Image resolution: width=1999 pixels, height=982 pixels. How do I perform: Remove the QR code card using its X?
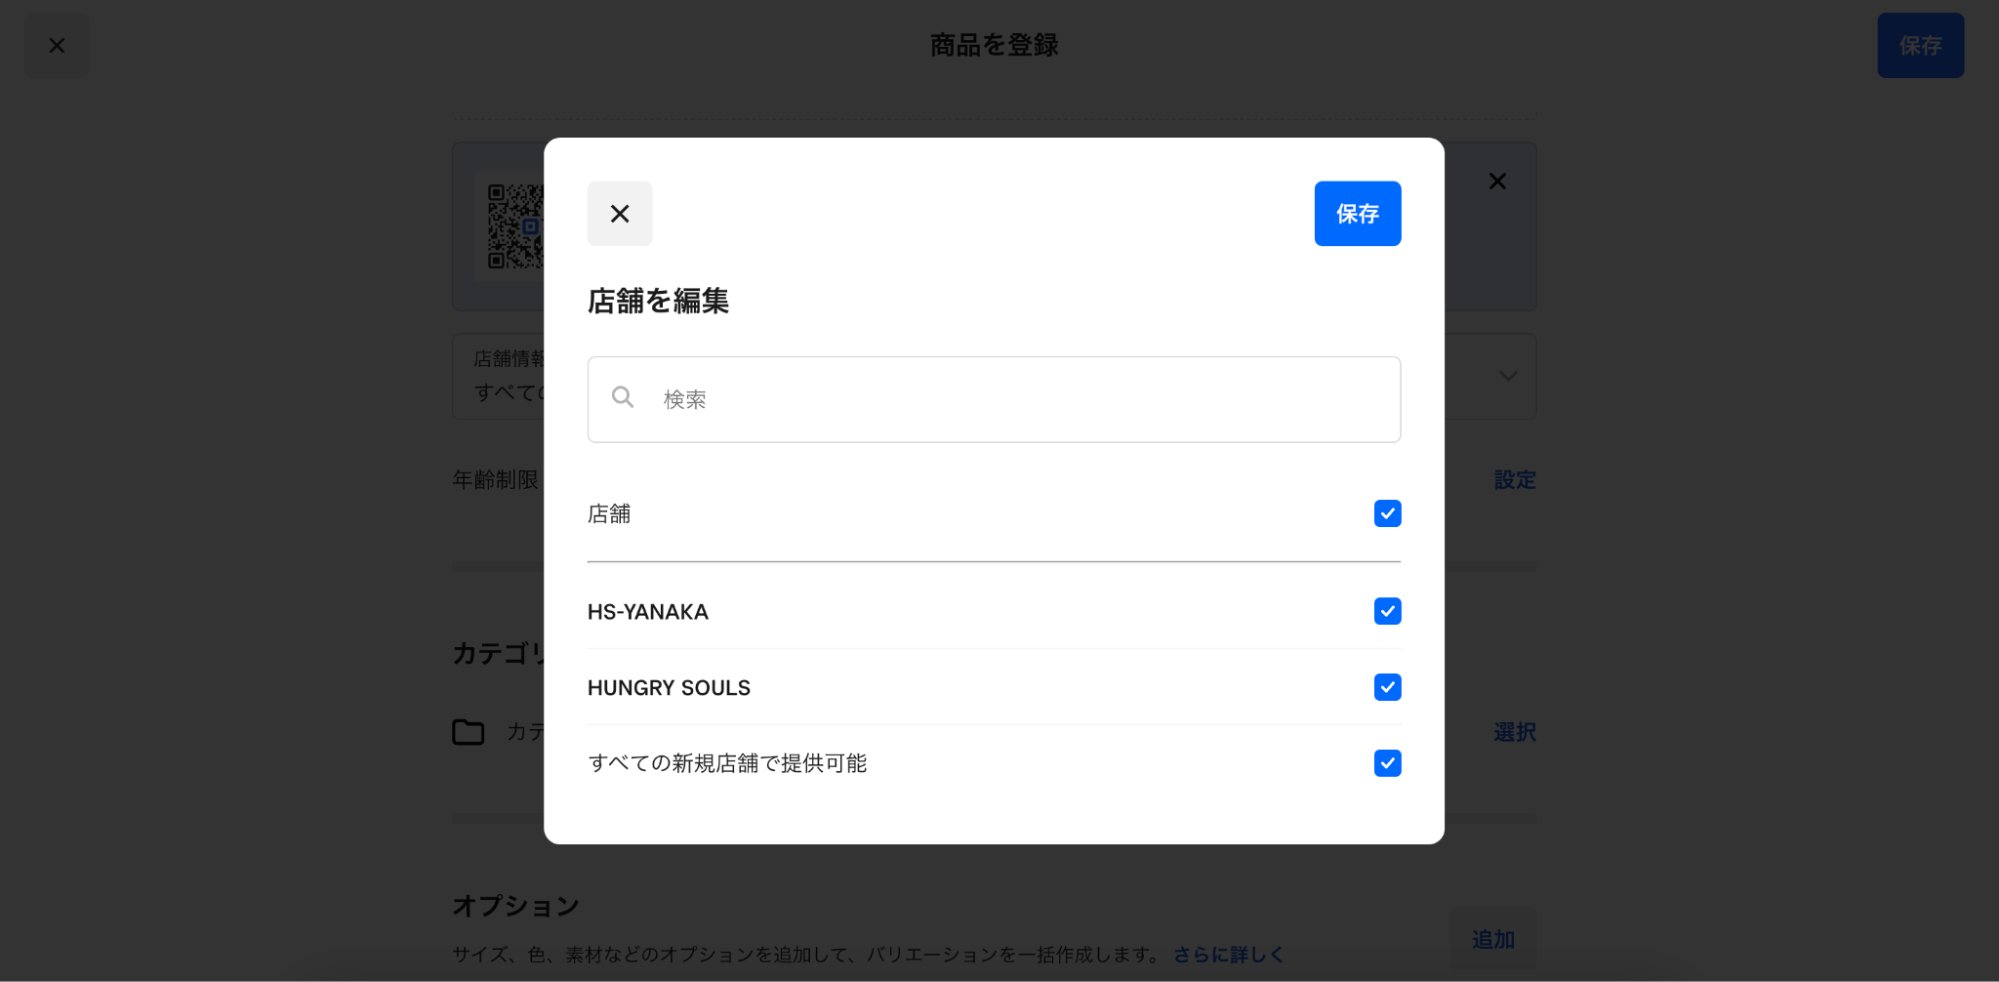[1497, 181]
